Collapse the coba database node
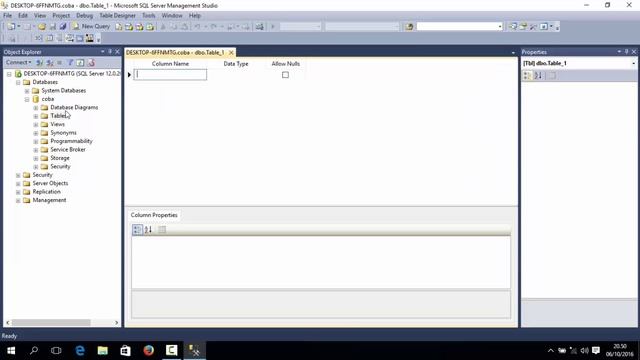This screenshot has width=640, height=360. (x=27, y=99)
